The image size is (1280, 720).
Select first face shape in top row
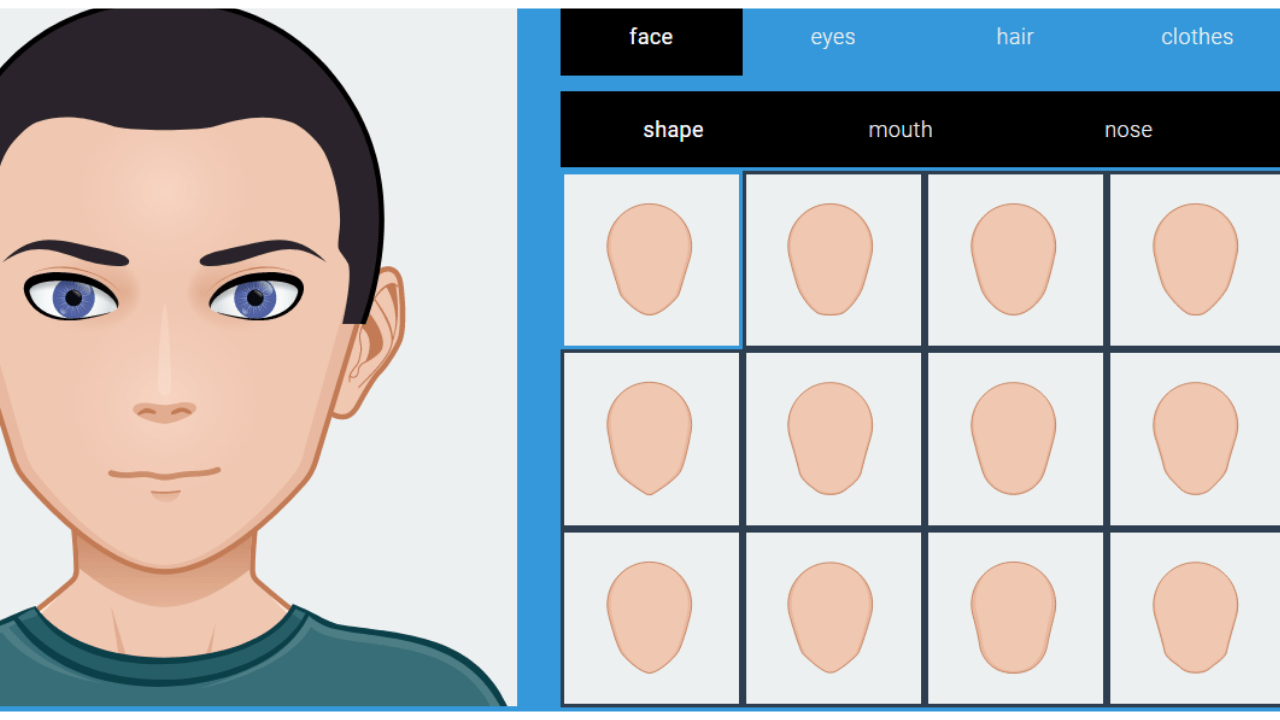point(650,260)
